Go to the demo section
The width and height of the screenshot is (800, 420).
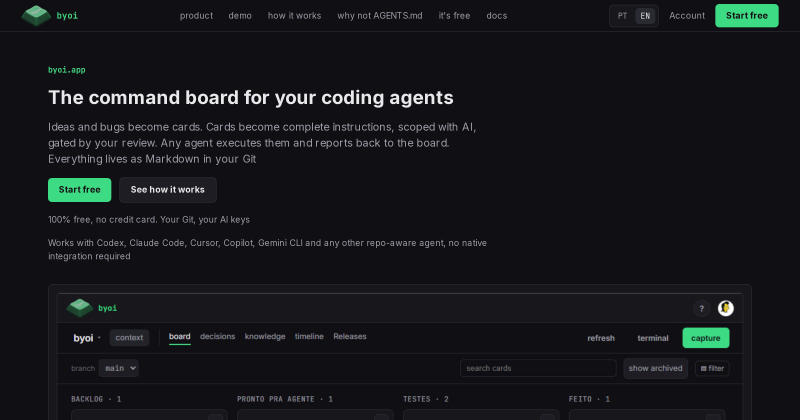(x=240, y=16)
